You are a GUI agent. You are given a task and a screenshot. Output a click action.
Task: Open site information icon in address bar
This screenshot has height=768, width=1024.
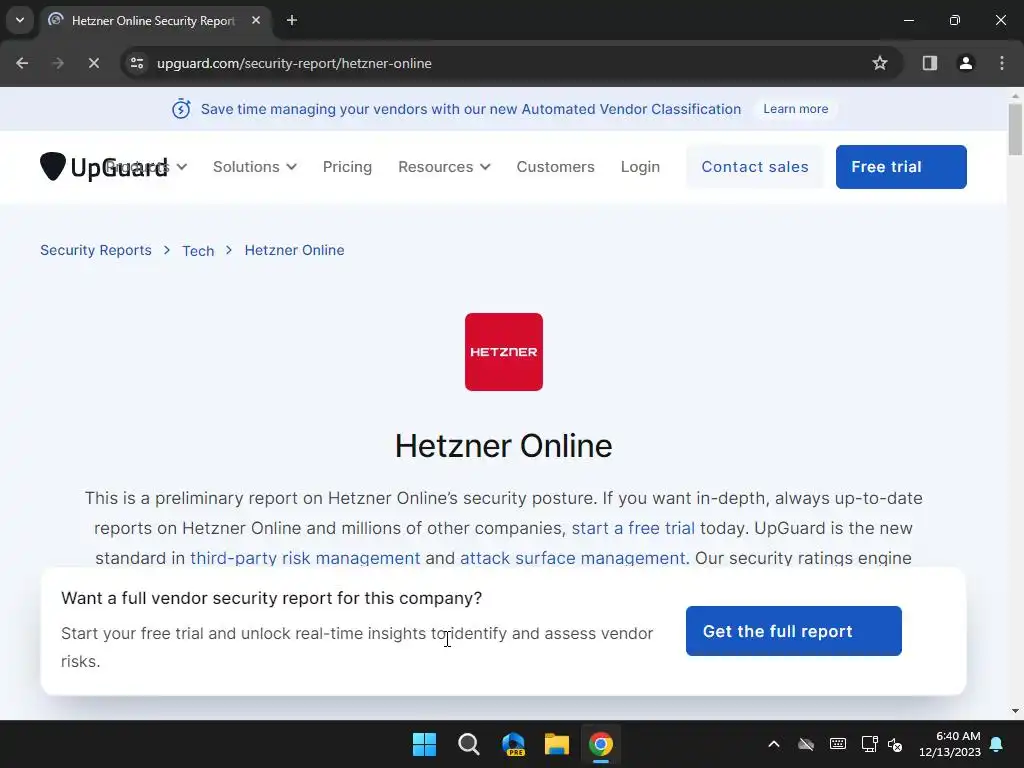pyautogui.click(x=137, y=63)
